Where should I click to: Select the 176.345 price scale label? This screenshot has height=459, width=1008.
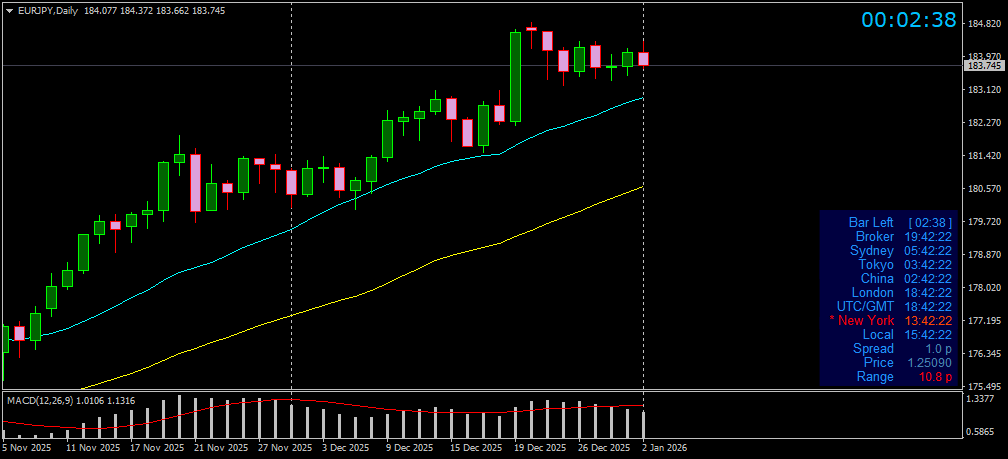click(985, 354)
